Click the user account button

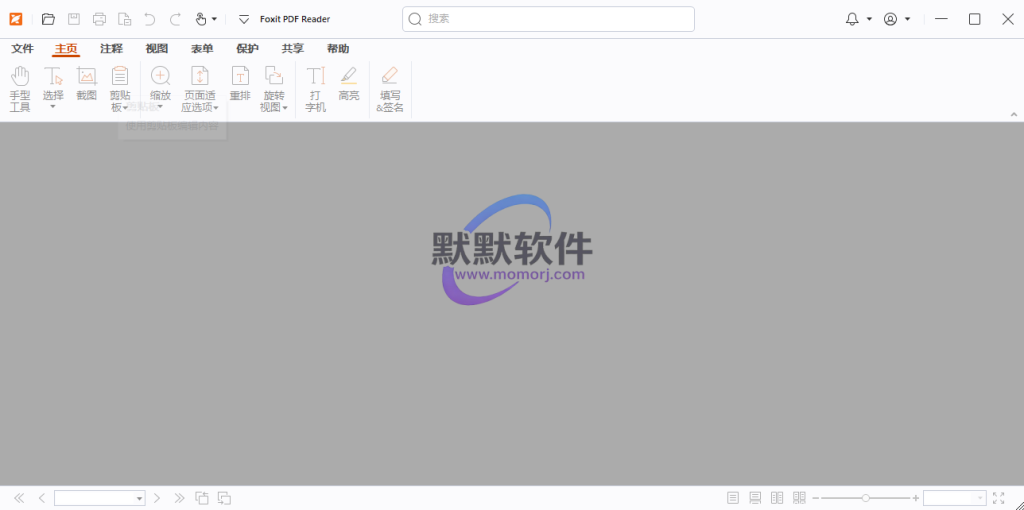pos(890,19)
